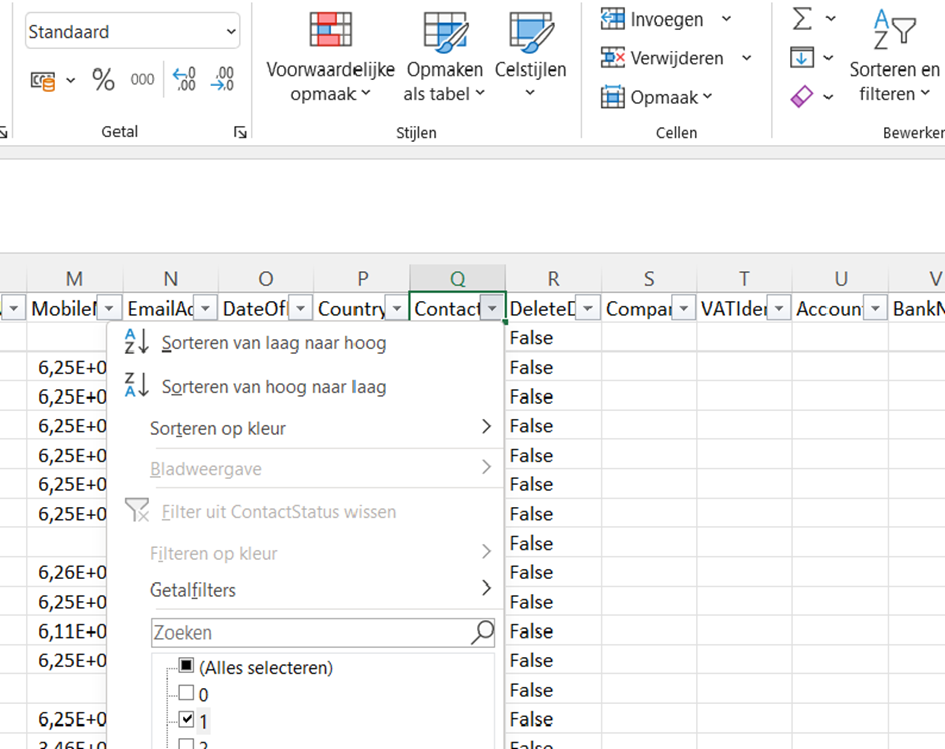Open the DeleteD column filter dropdown

588,309
